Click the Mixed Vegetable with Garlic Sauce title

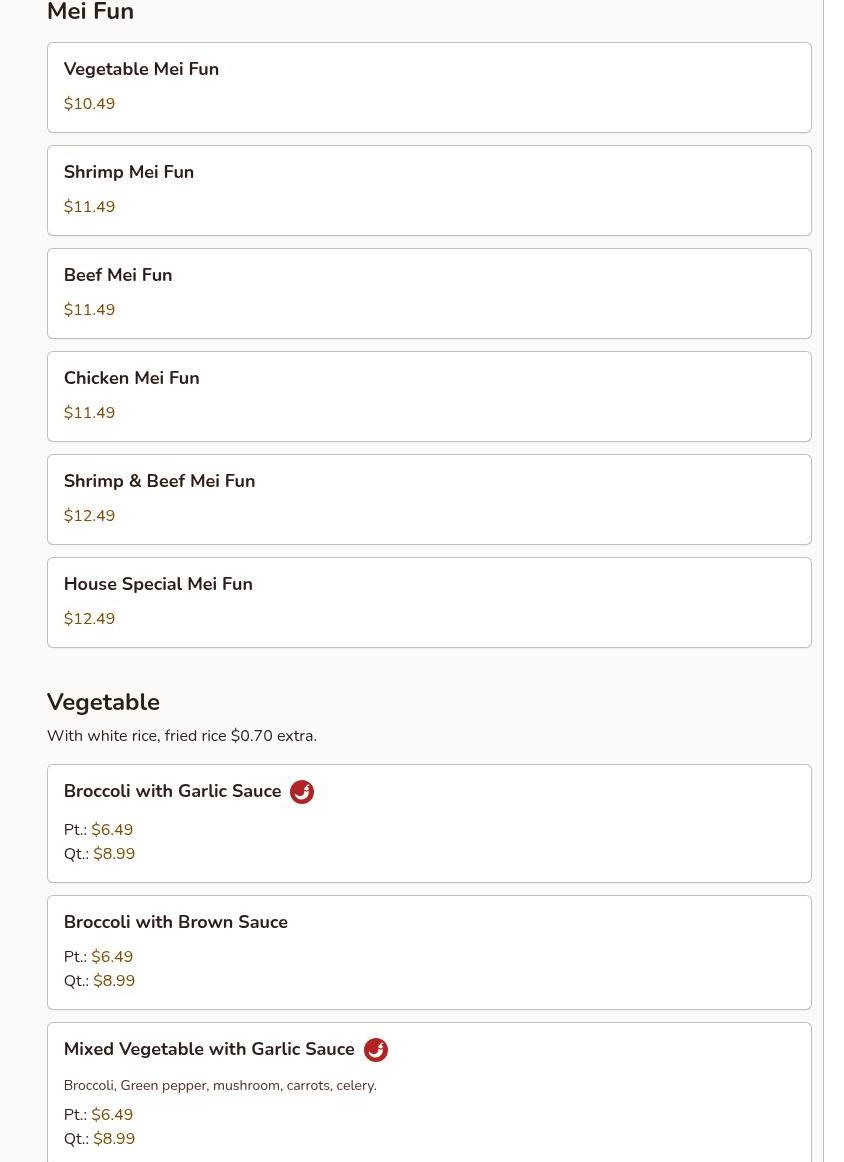208,1049
